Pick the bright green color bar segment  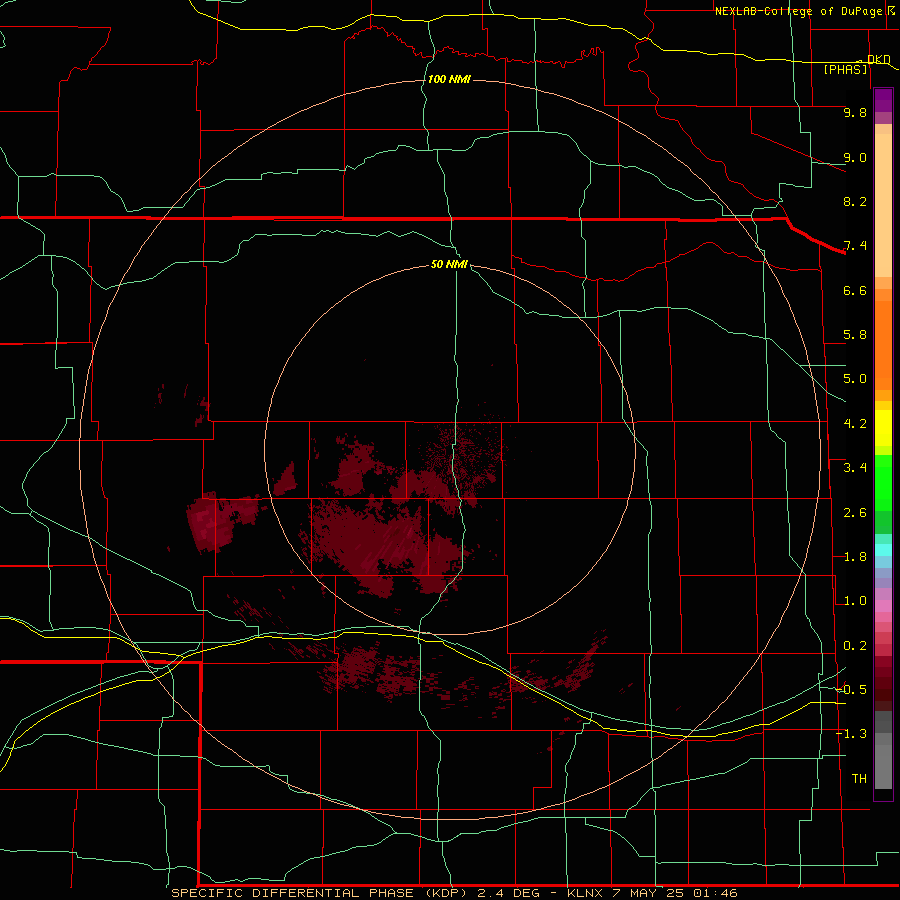coord(883,482)
